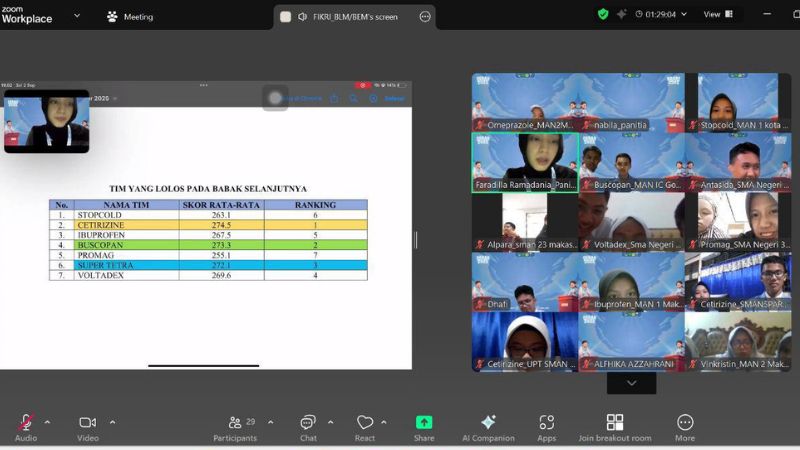Select the Meeting tab

[x=130, y=16]
